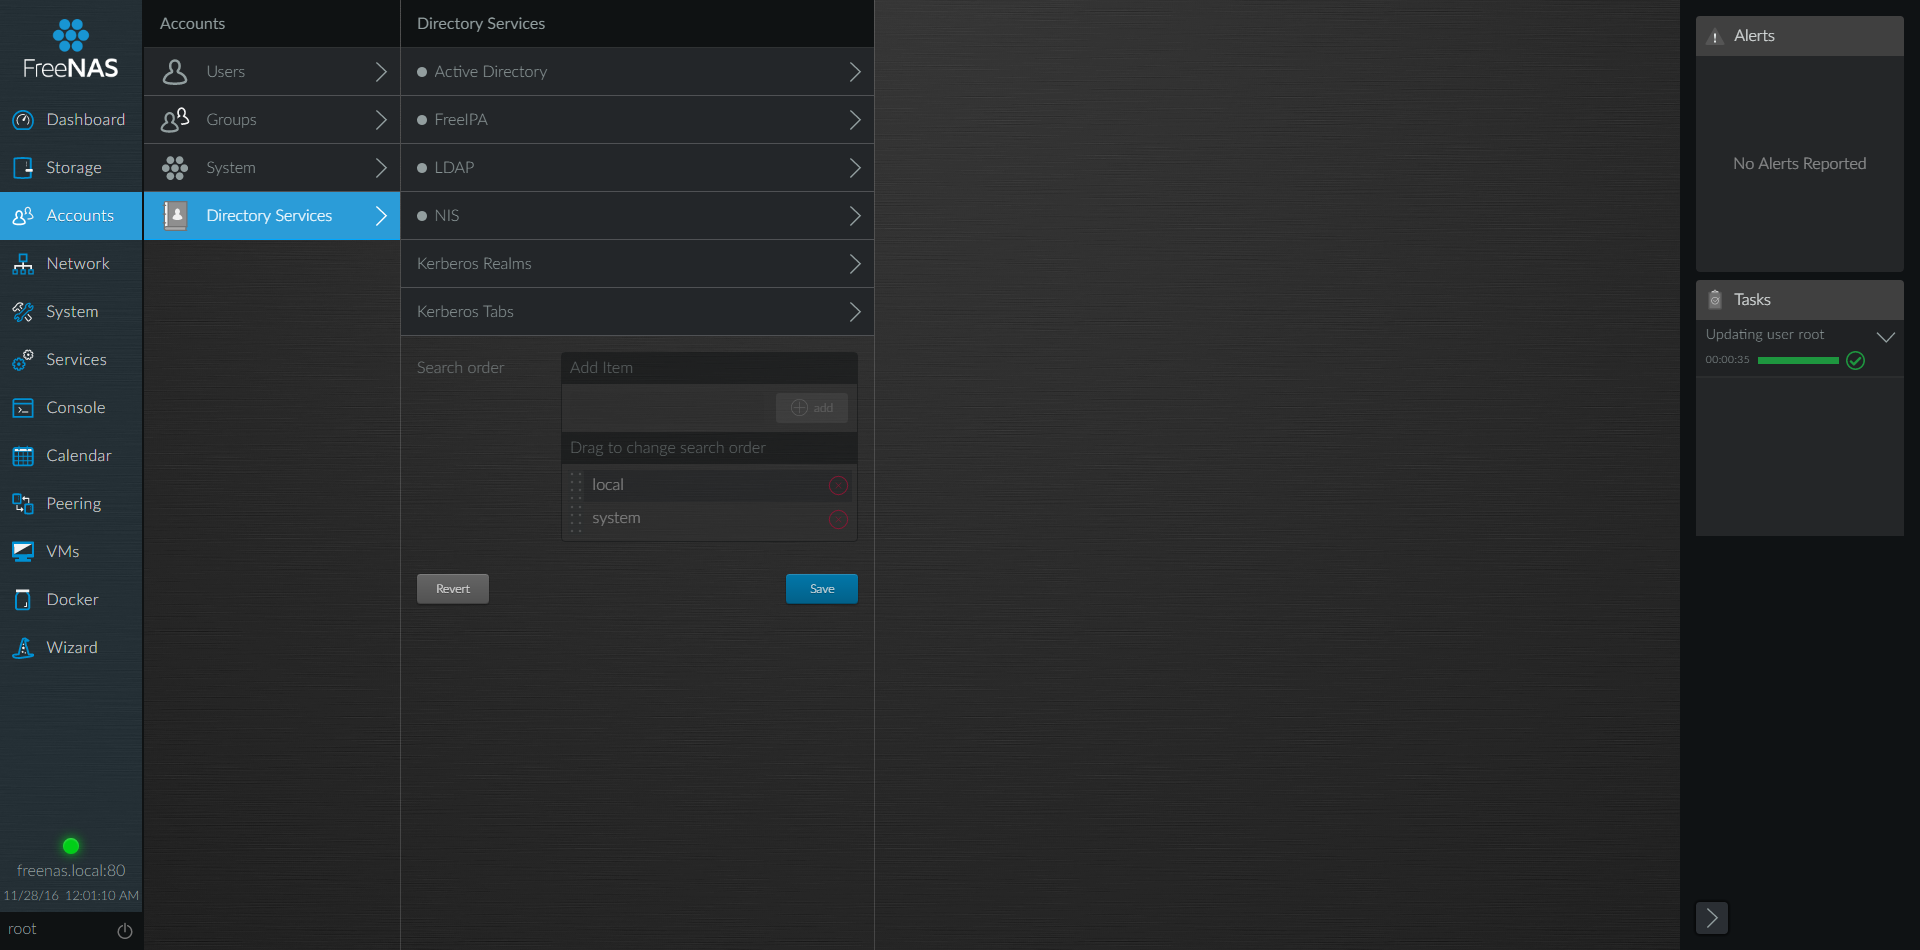
Task: Open the Dashboard from the sidebar
Action: point(70,119)
